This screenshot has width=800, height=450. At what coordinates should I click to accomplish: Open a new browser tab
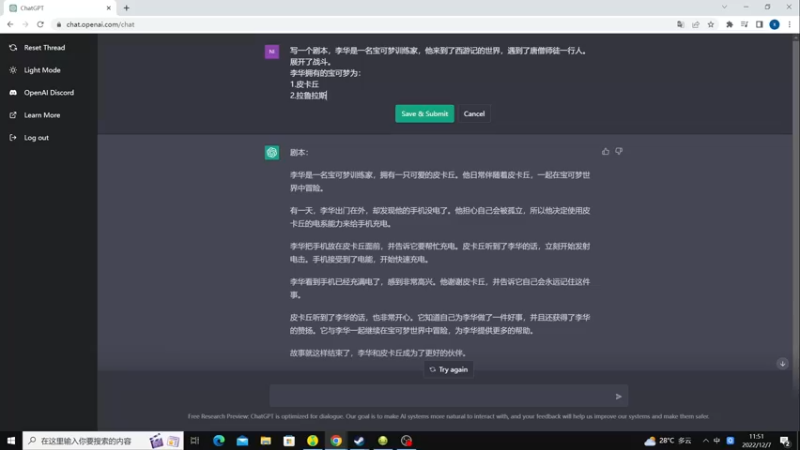point(127,8)
